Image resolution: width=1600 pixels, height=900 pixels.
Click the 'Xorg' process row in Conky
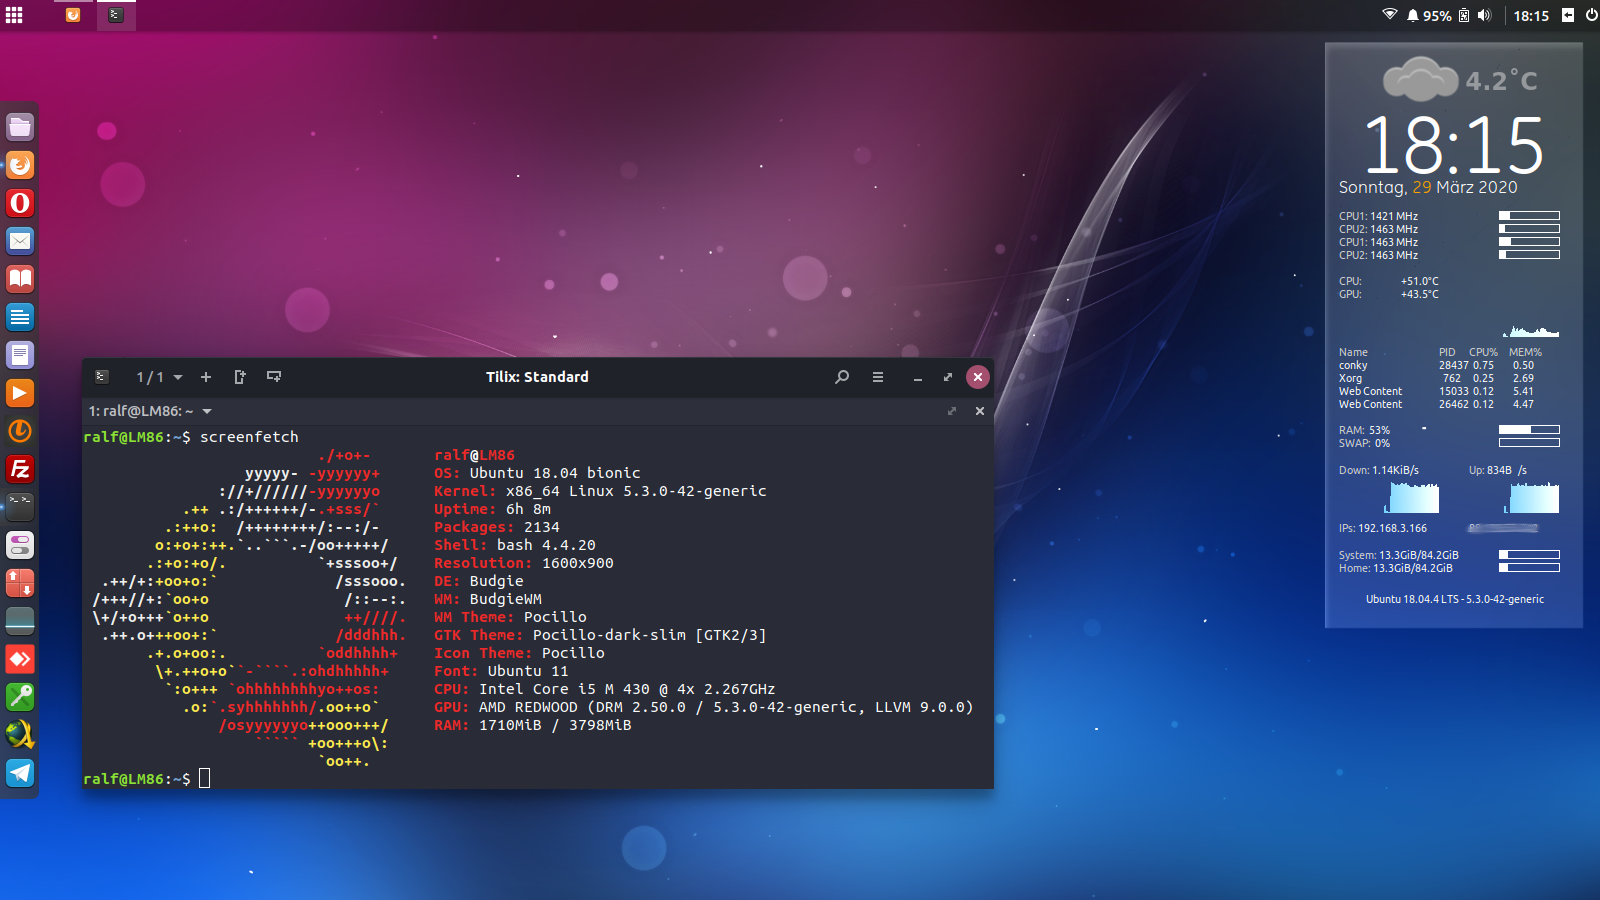tap(1437, 378)
